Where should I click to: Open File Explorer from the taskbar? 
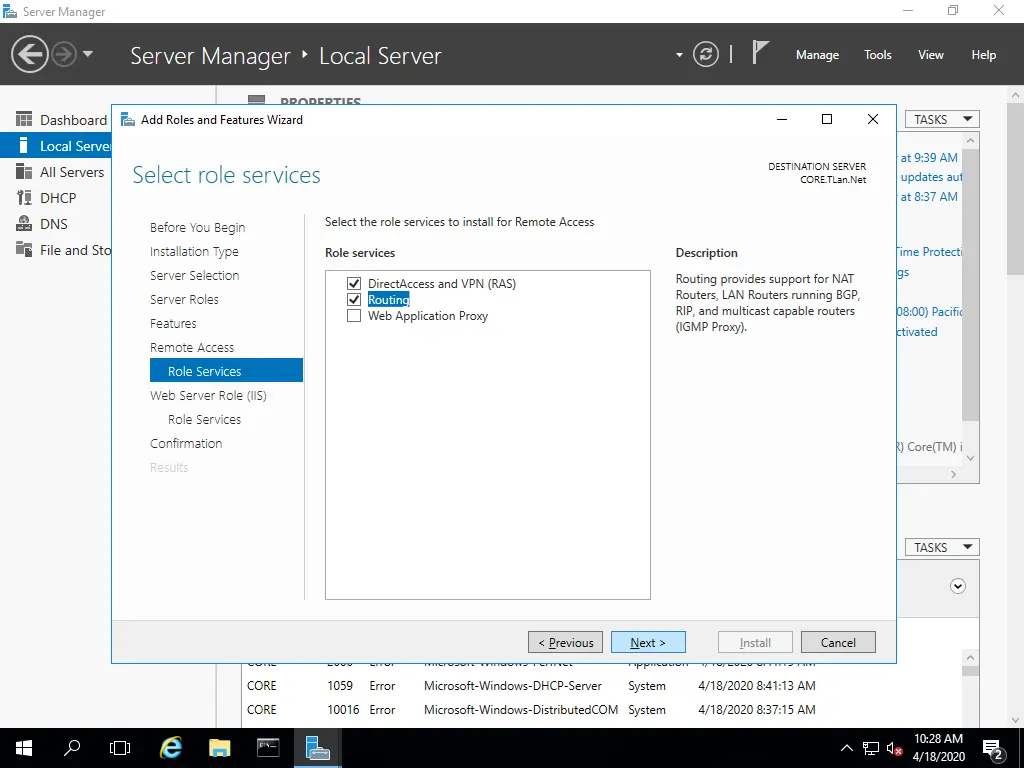[220, 747]
